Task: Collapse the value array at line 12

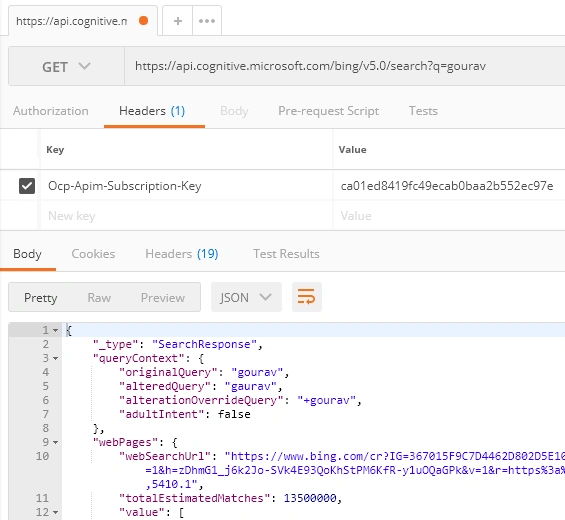Action: point(55,512)
